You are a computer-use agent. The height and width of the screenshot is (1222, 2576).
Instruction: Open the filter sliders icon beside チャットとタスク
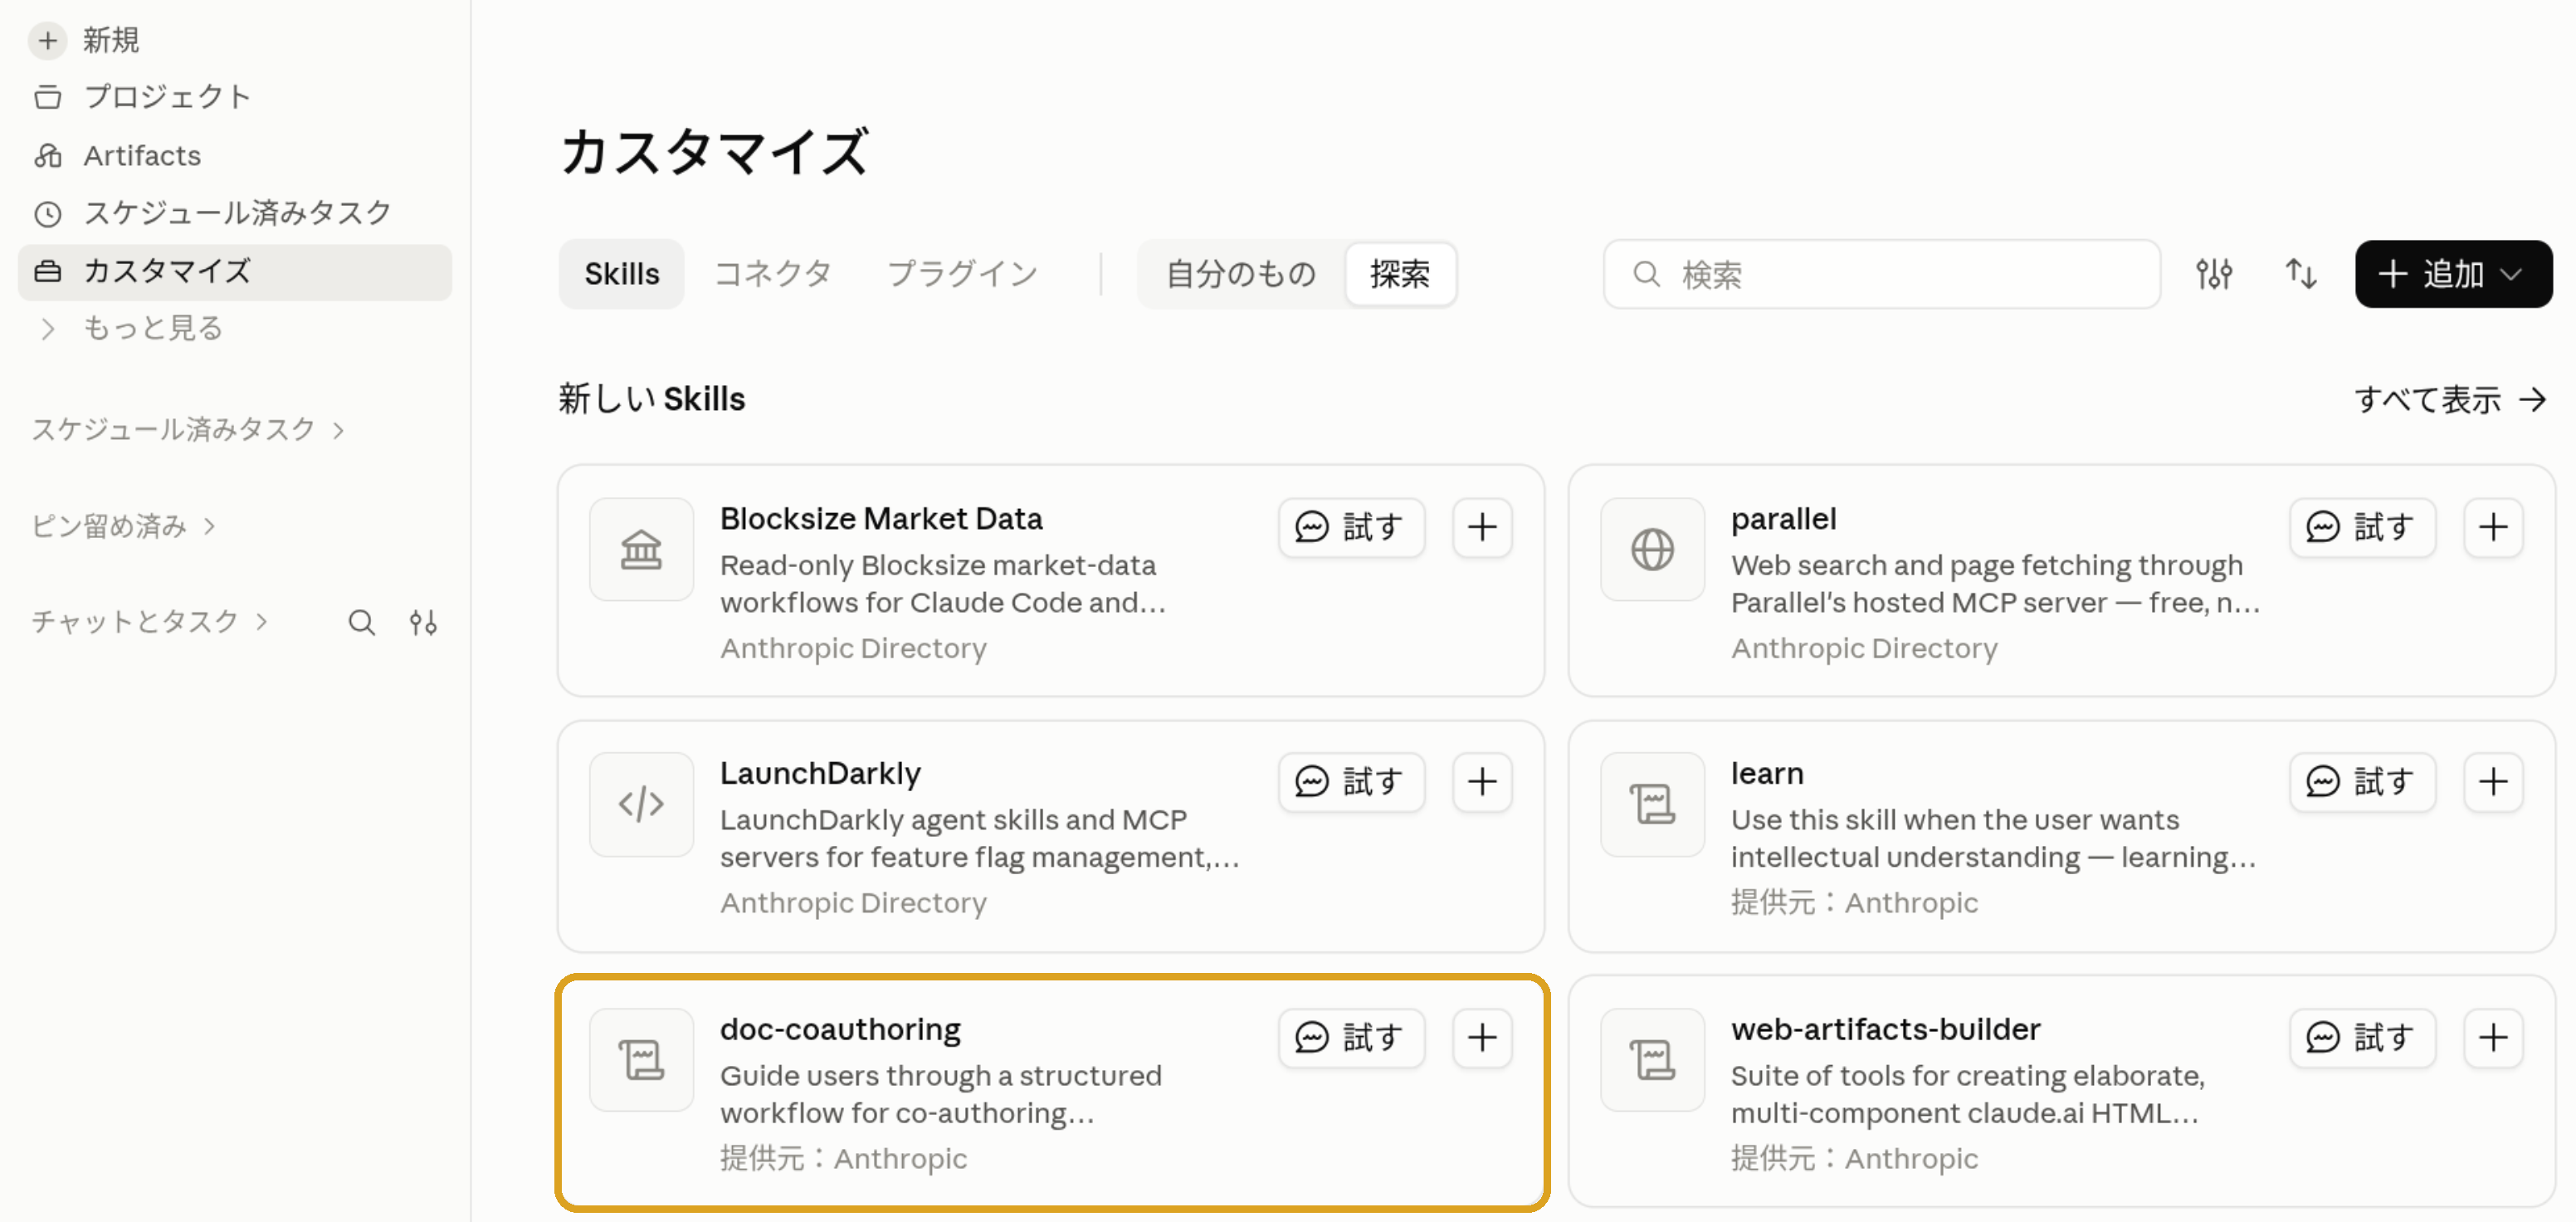pyautogui.click(x=423, y=623)
